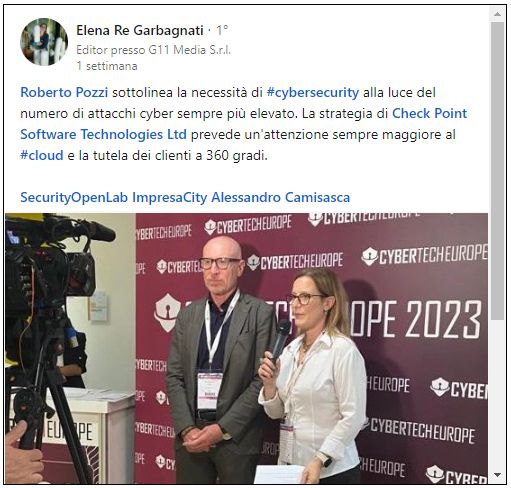Click the '1 settimana' post timestamp
The height and width of the screenshot is (488, 511).
(107, 66)
